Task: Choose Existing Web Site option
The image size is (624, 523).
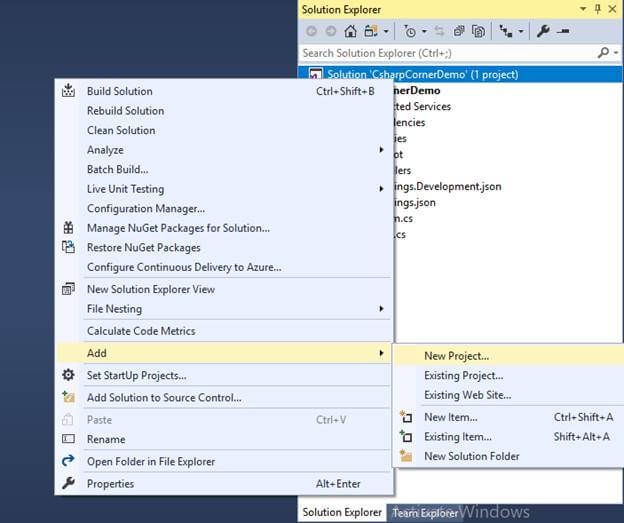Action: [509, 395]
